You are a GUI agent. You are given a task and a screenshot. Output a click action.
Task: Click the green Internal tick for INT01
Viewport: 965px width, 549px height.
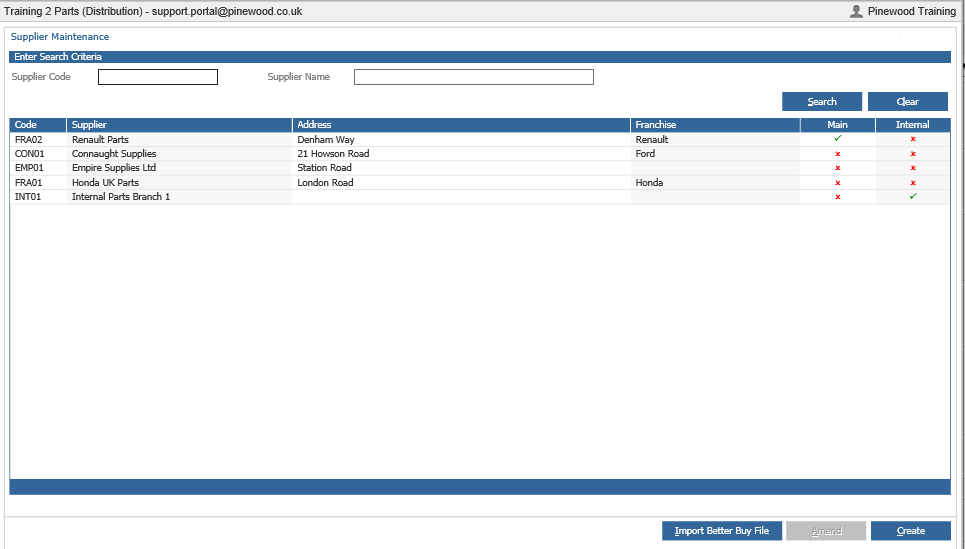913,196
